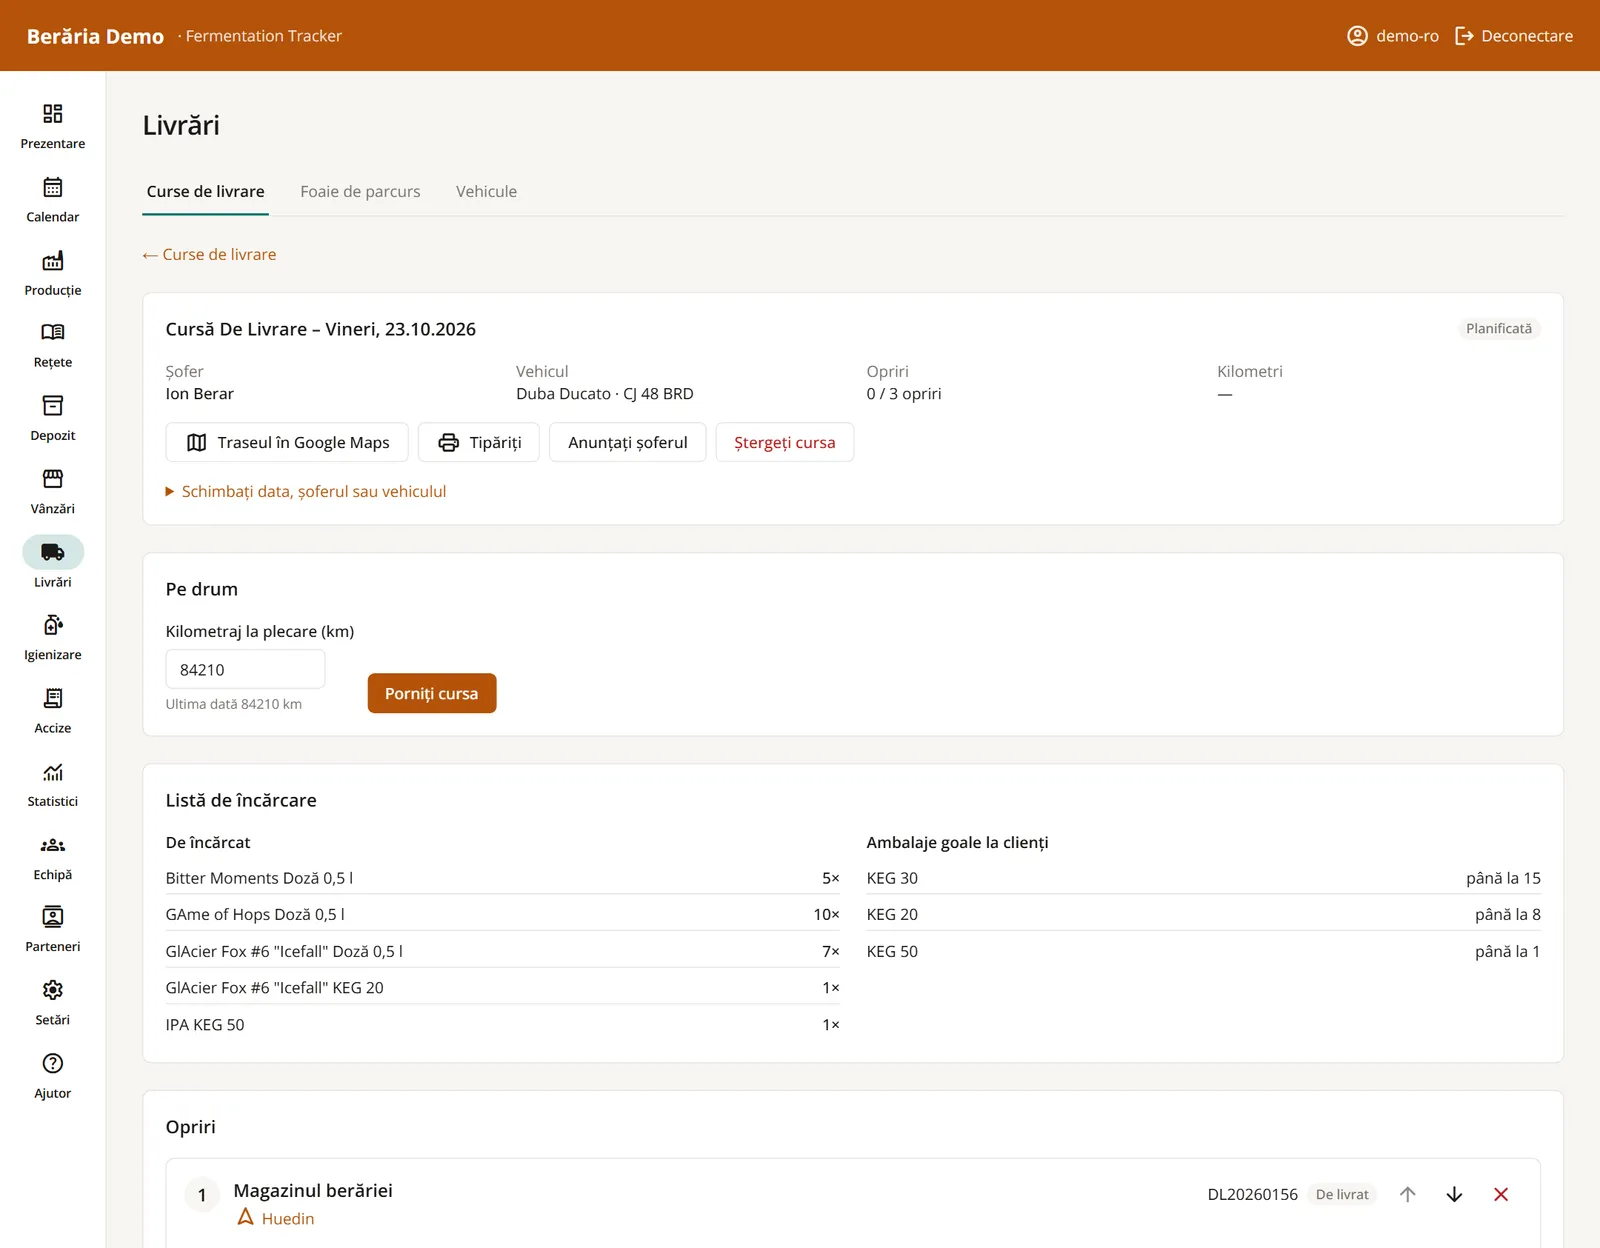Click the Duba Ducato · CJ 48 BRD vehicle
Viewport: 1600px width, 1248px height.
point(605,394)
